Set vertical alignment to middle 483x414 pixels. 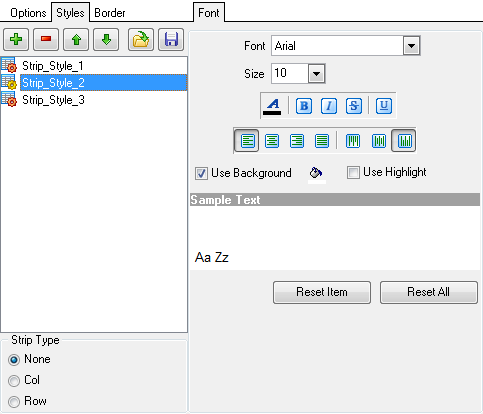coord(379,141)
